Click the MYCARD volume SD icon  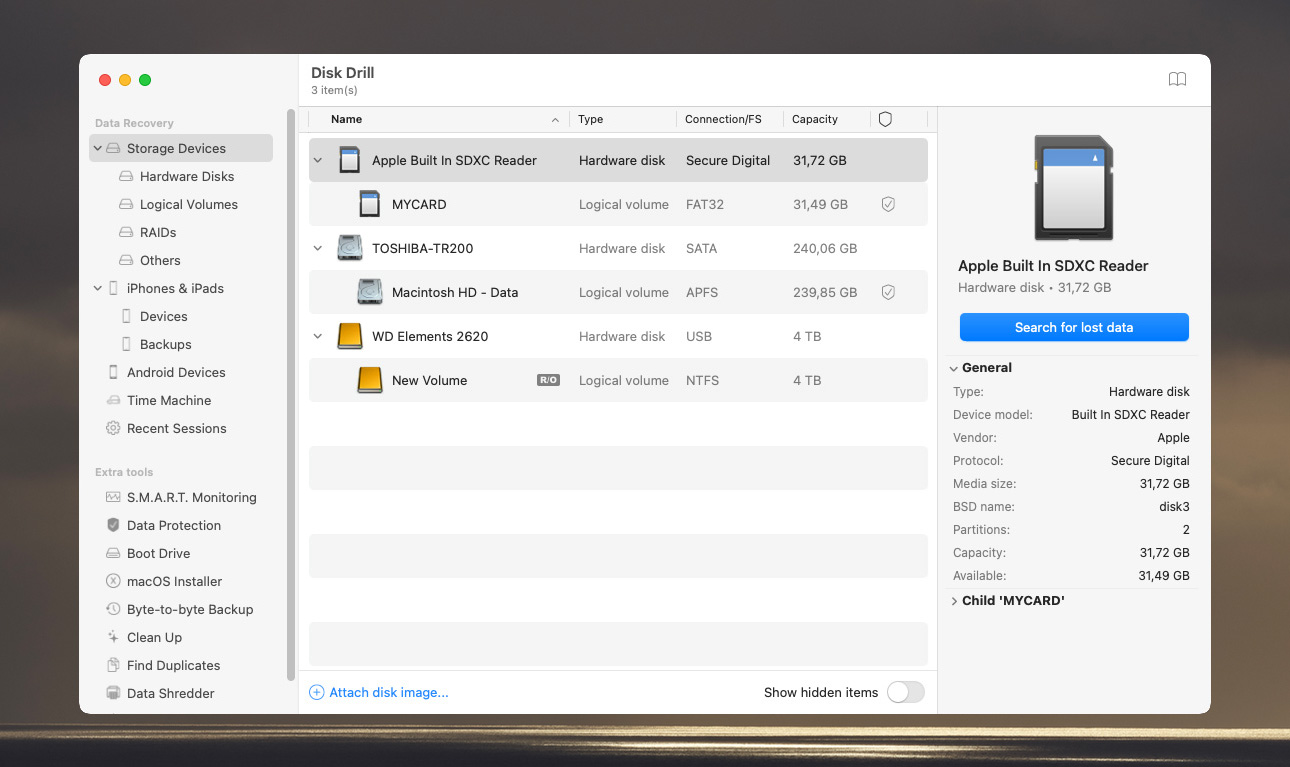pos(369,204)
